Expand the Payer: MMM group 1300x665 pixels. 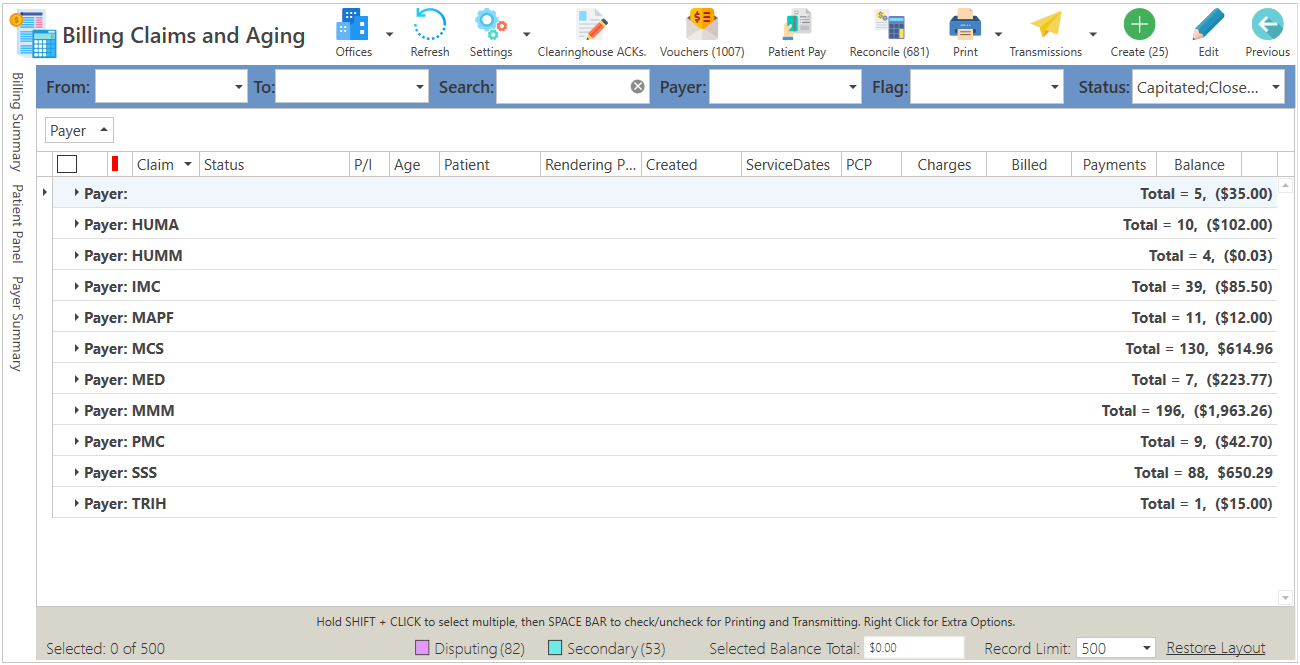click(77, 410)
